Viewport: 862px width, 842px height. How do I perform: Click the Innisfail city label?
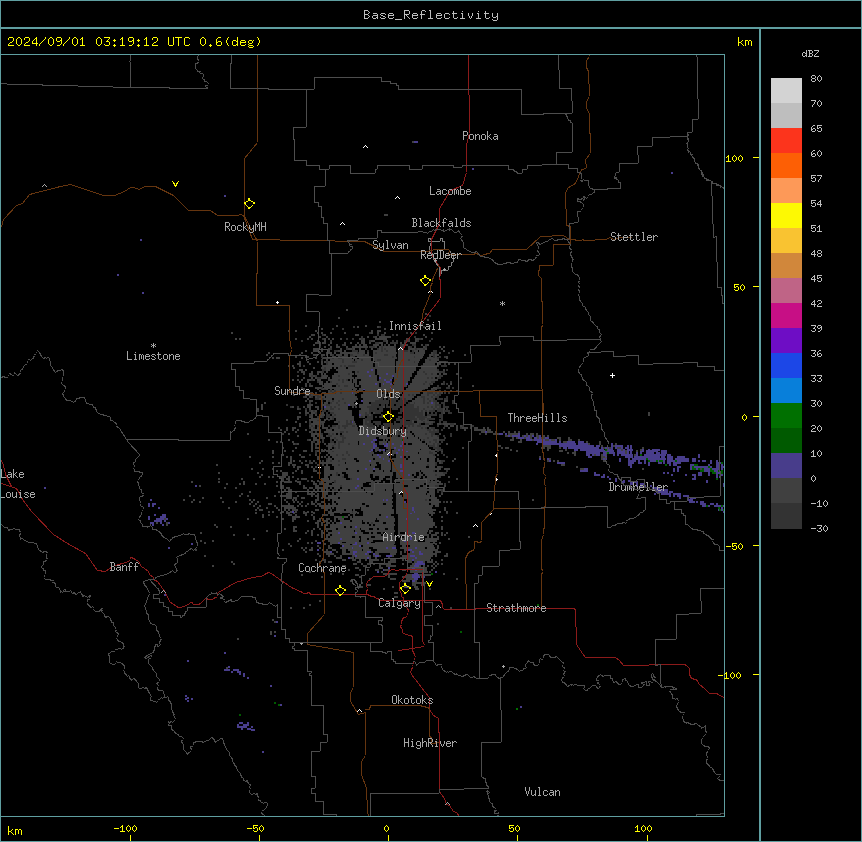[415, 326]
